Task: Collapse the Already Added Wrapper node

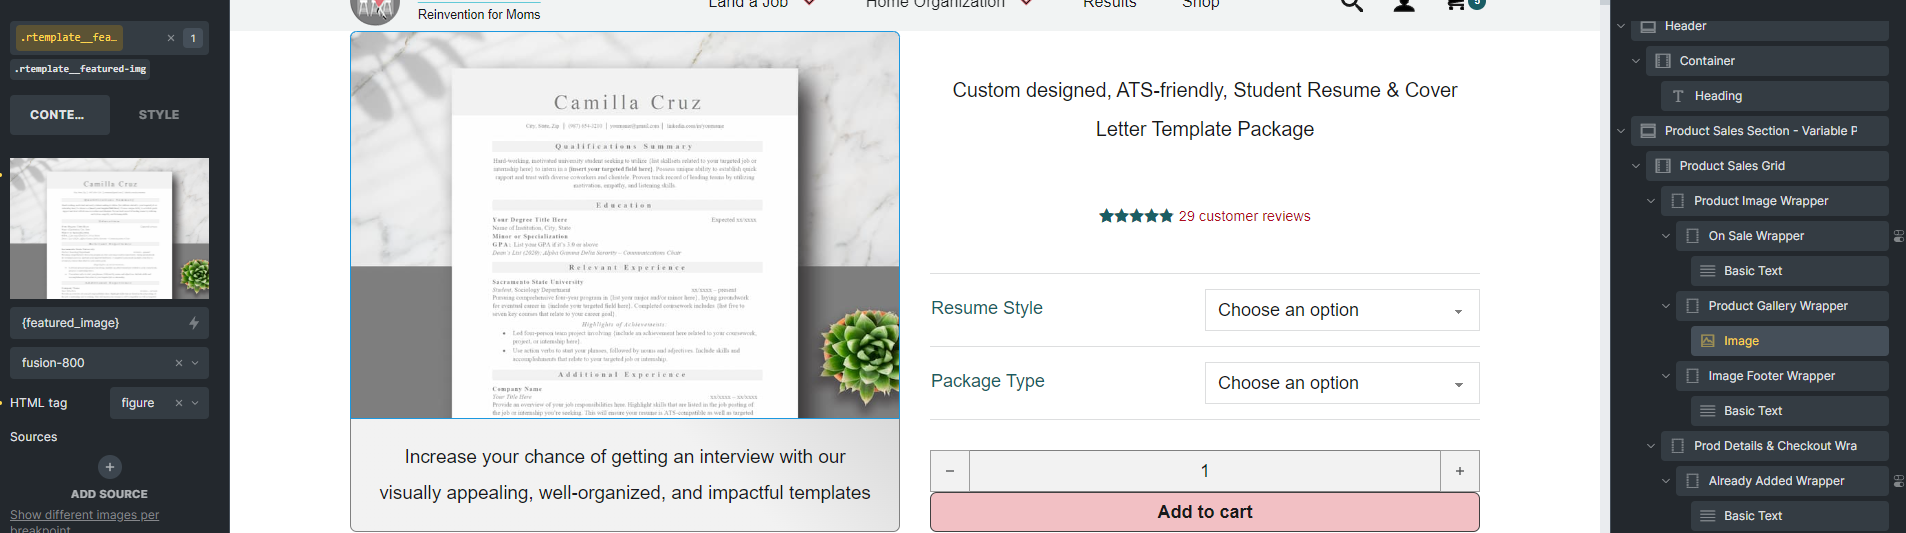Action: tap(1666, 481)
